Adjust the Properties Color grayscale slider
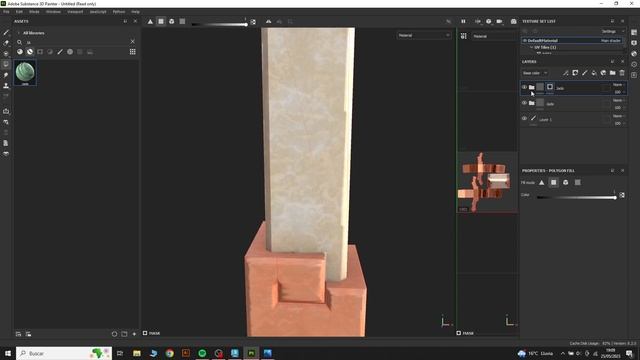This screenshot has height=360, width=640. coord(577,198)
